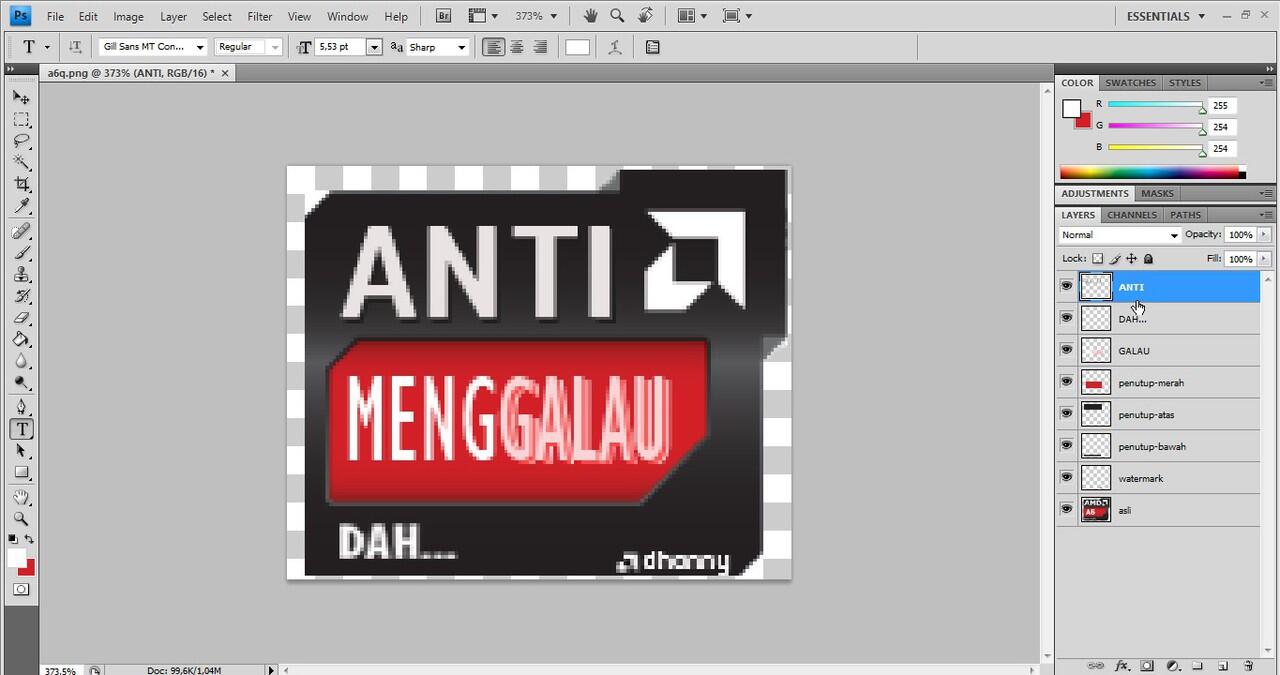This screenshot has width=1280, height=675.
Task: Select the Paint Bucket tool
Action: 21,340
